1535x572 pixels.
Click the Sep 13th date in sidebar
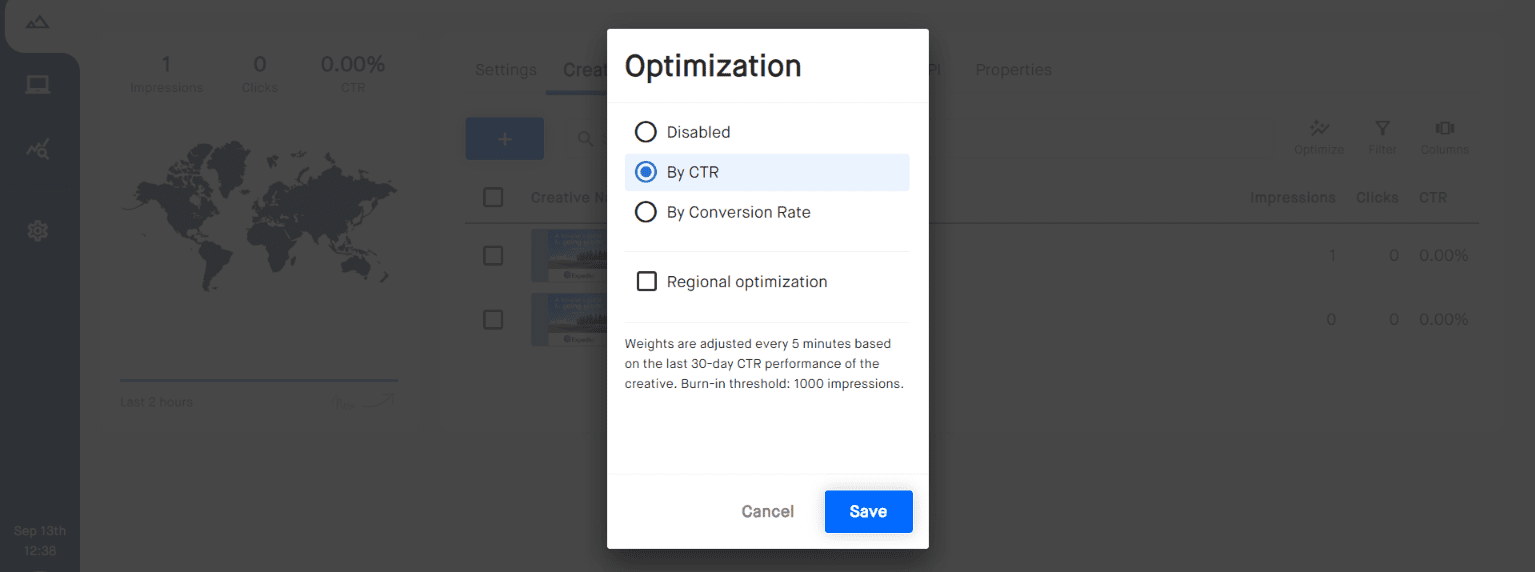(x=40, y=531)
